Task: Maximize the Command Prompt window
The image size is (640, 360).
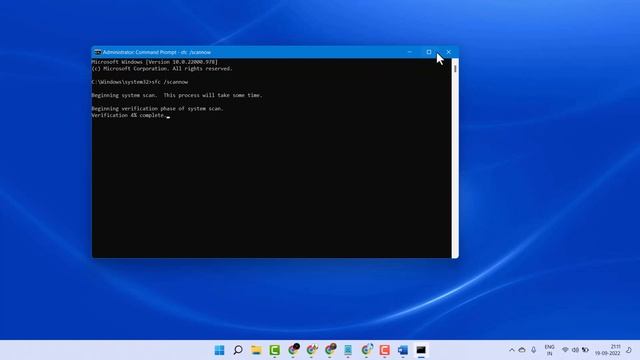Action: (x=429, y=52)
